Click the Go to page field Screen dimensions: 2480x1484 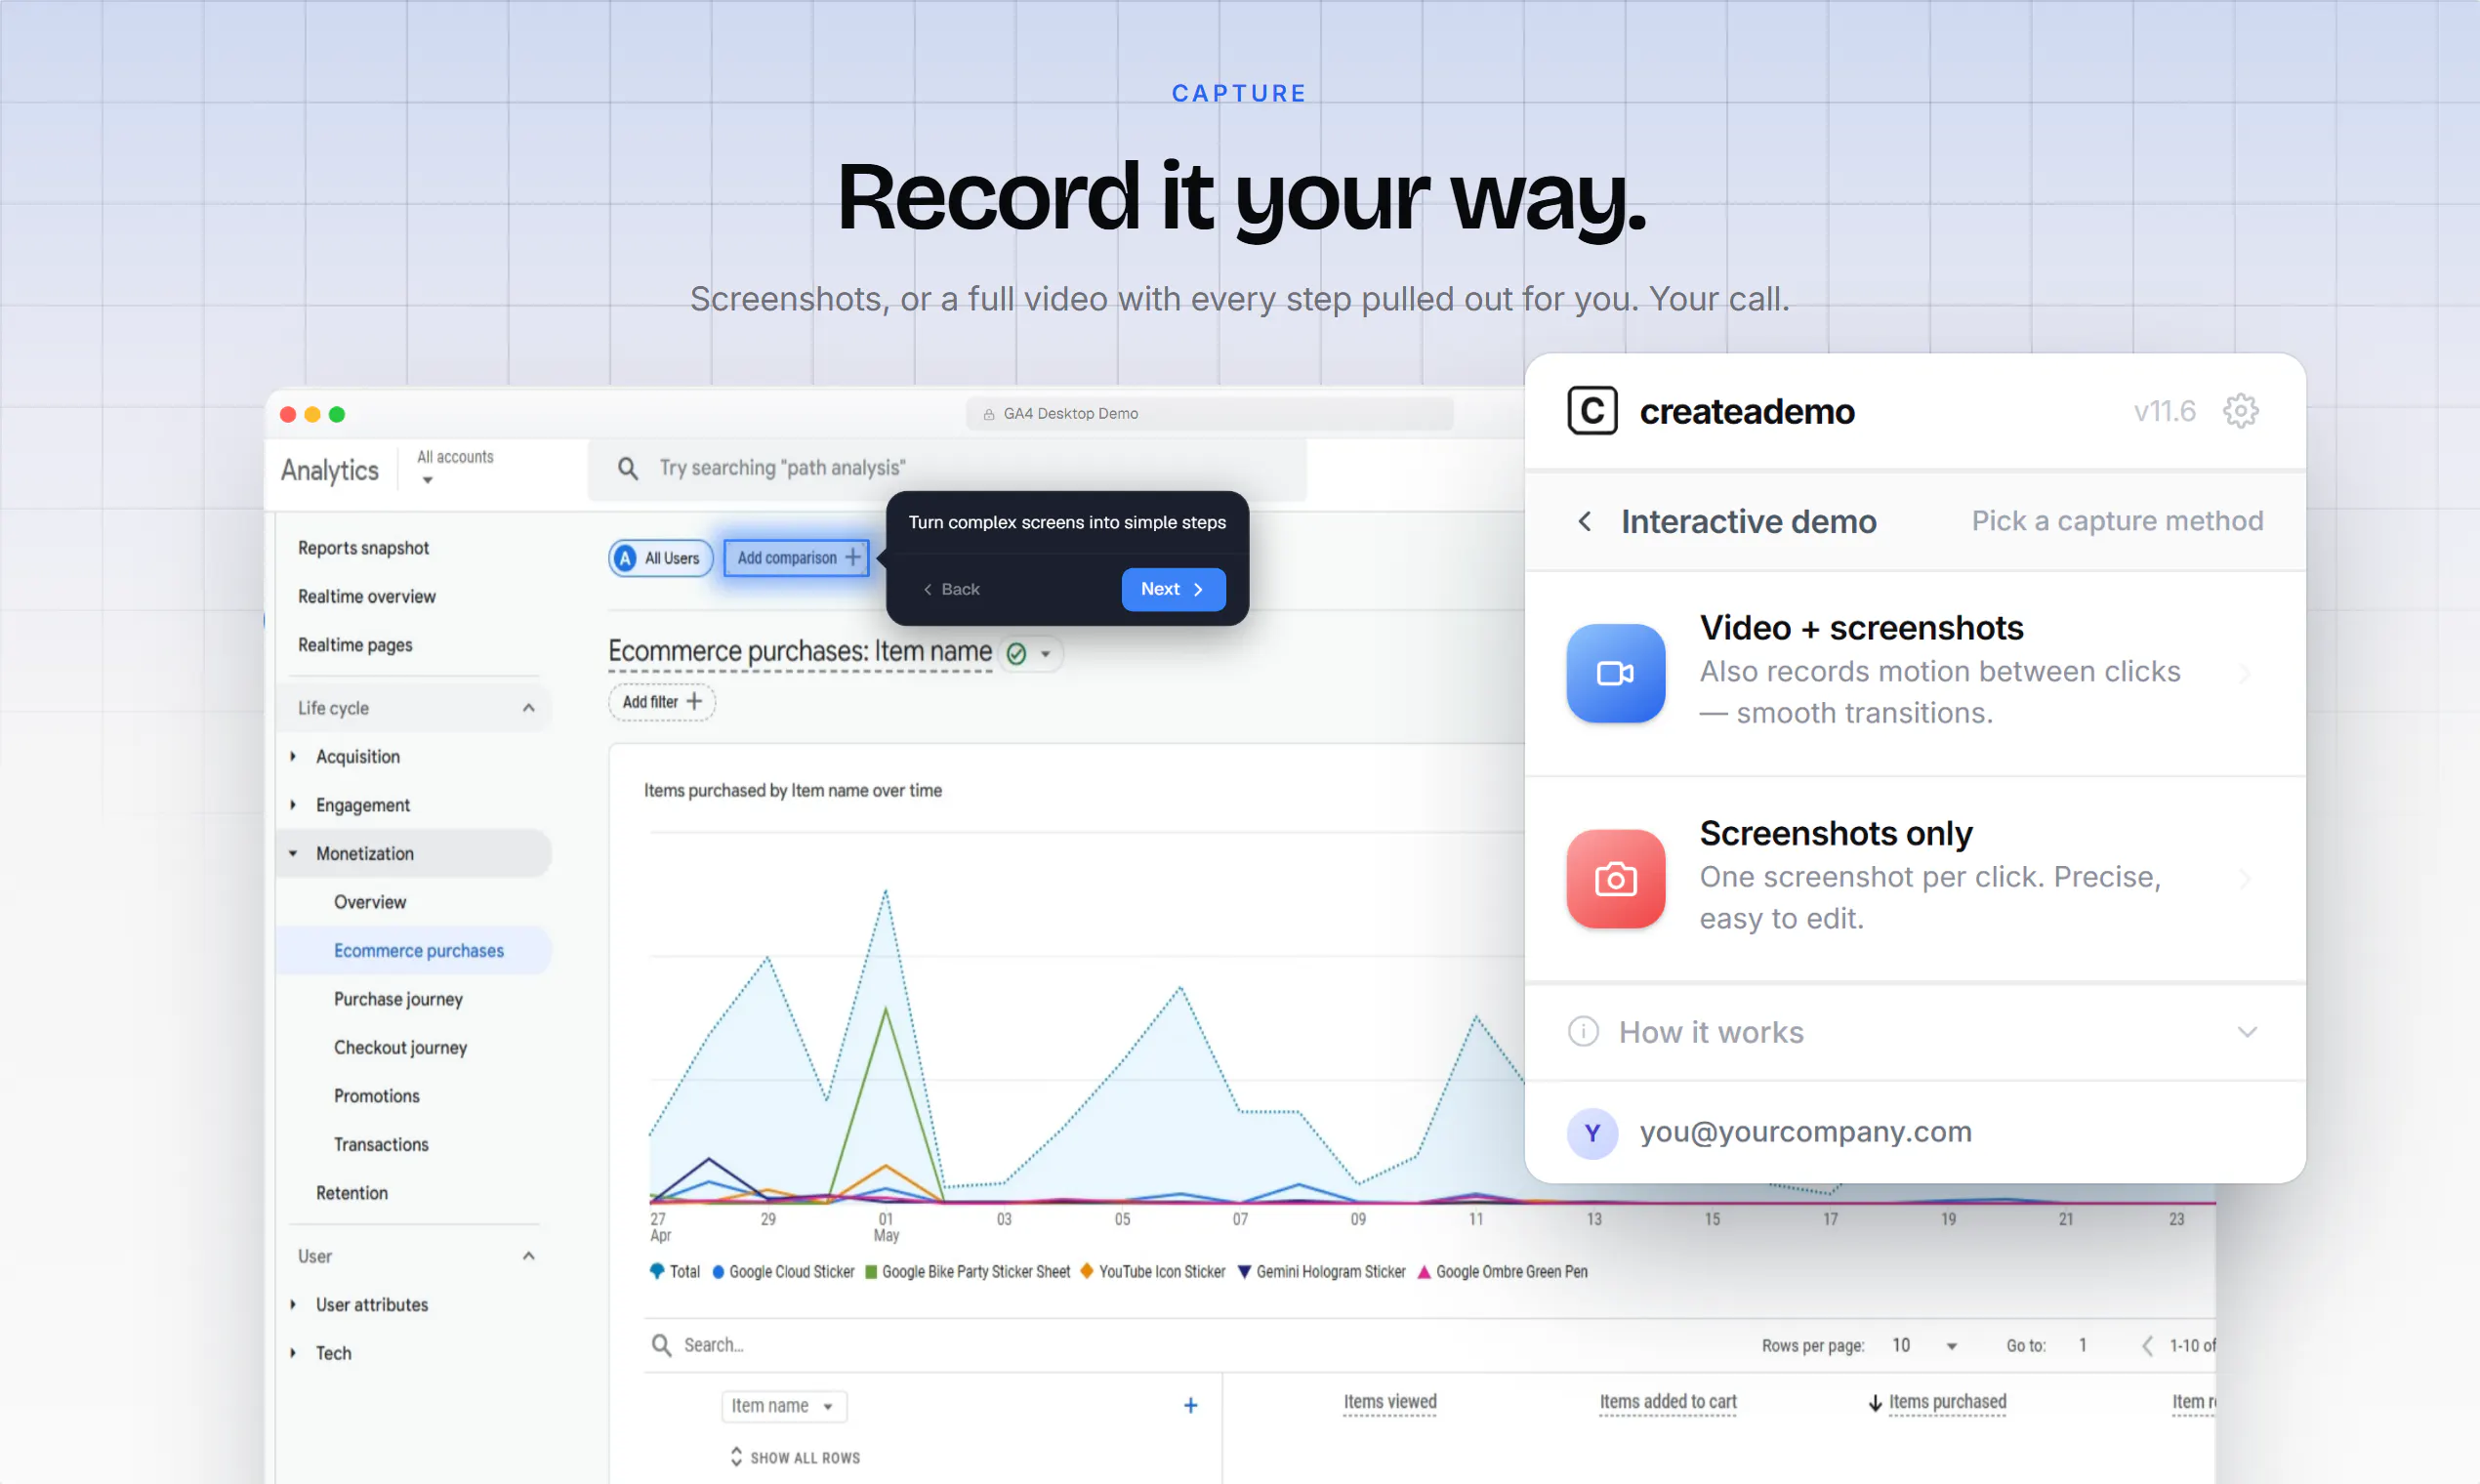coord(2083,1346)
